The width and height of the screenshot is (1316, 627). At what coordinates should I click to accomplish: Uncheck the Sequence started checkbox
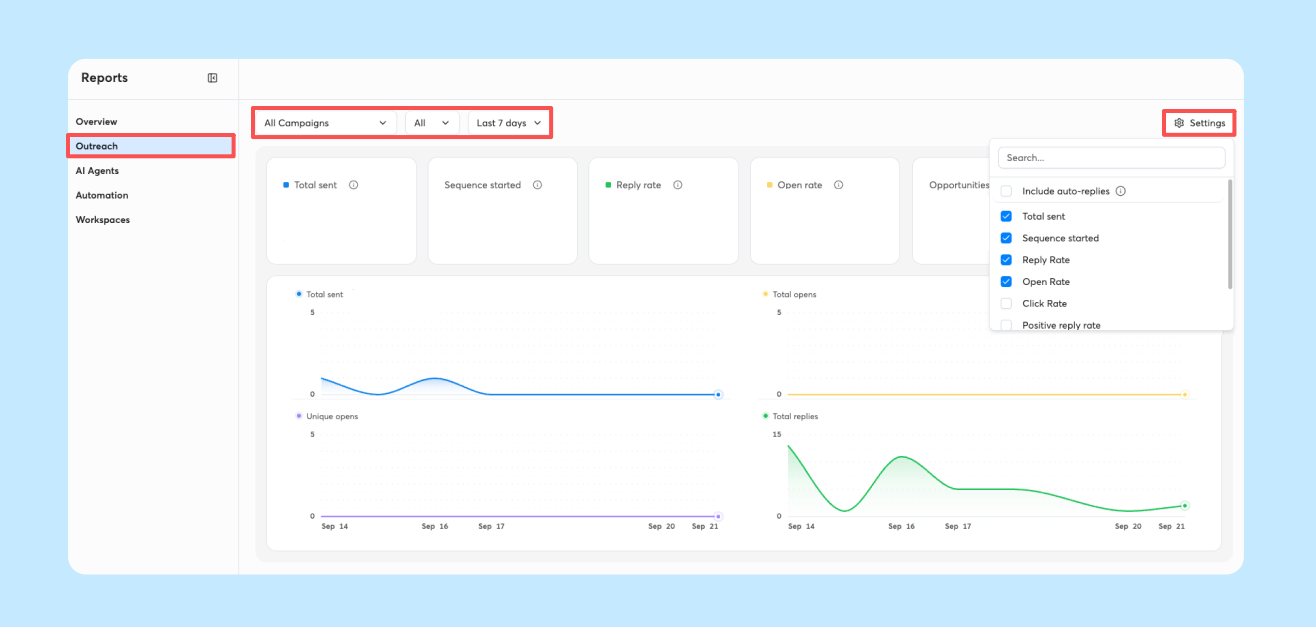coord(1006,238)
